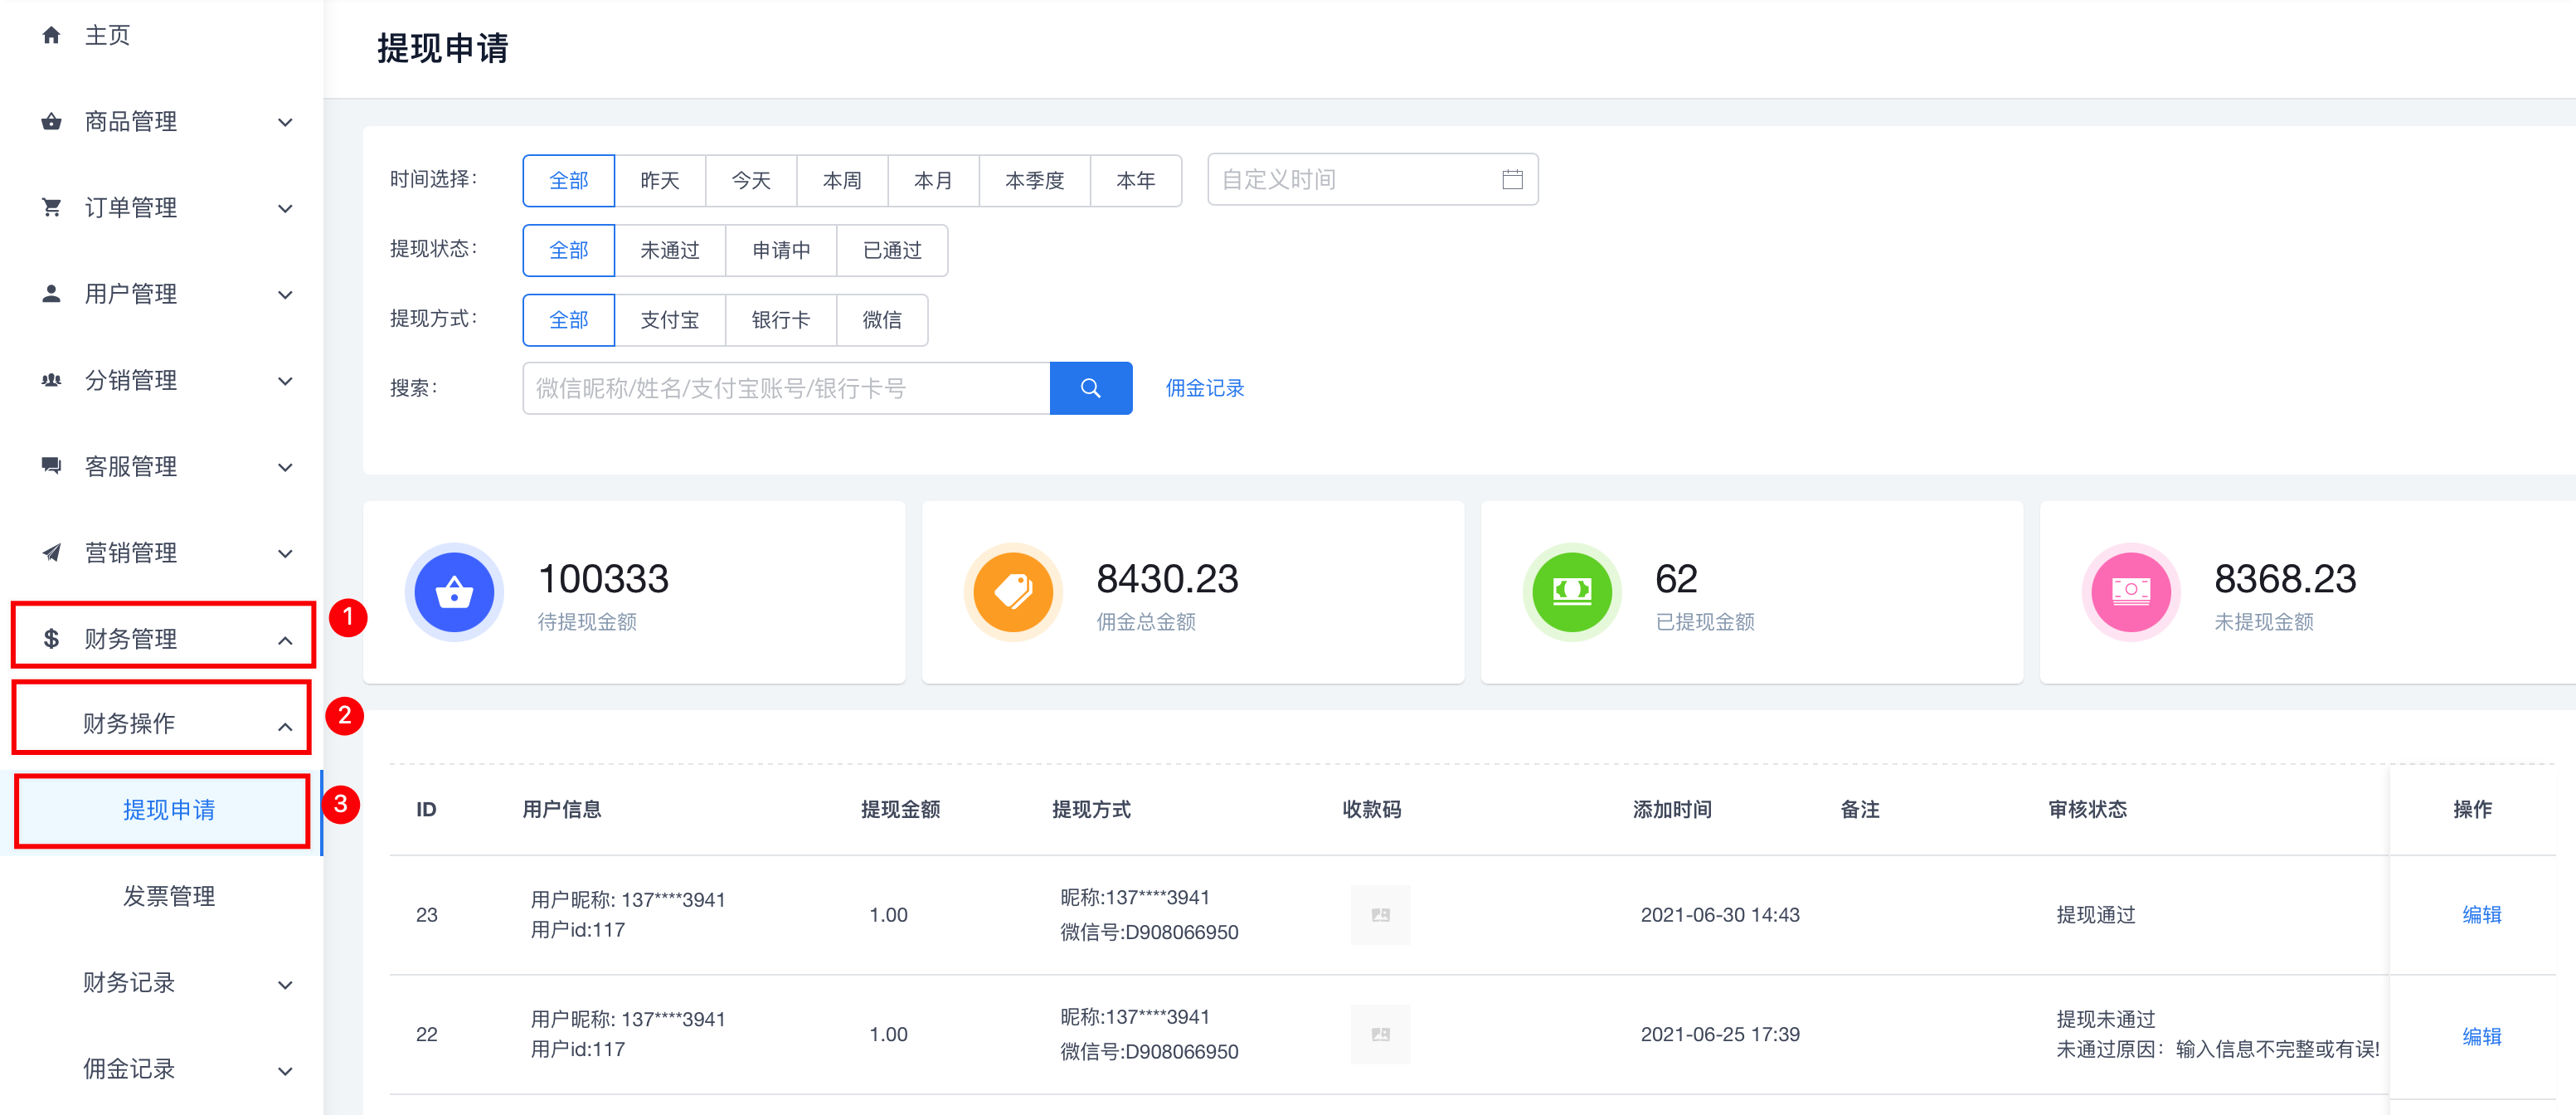Viewport: 2576px width, 1115px height.
Task: Click the green money icon for 已提现金额
Action: point(1572,593)
